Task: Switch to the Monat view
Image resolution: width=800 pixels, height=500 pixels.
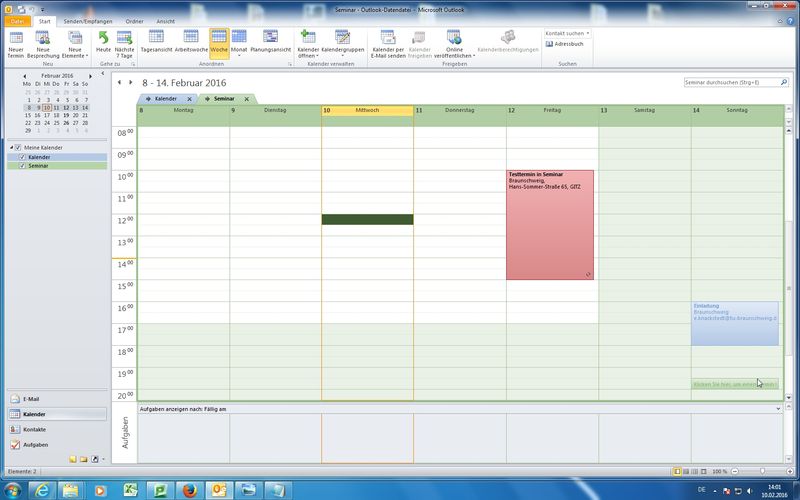Action: point(239,38)
